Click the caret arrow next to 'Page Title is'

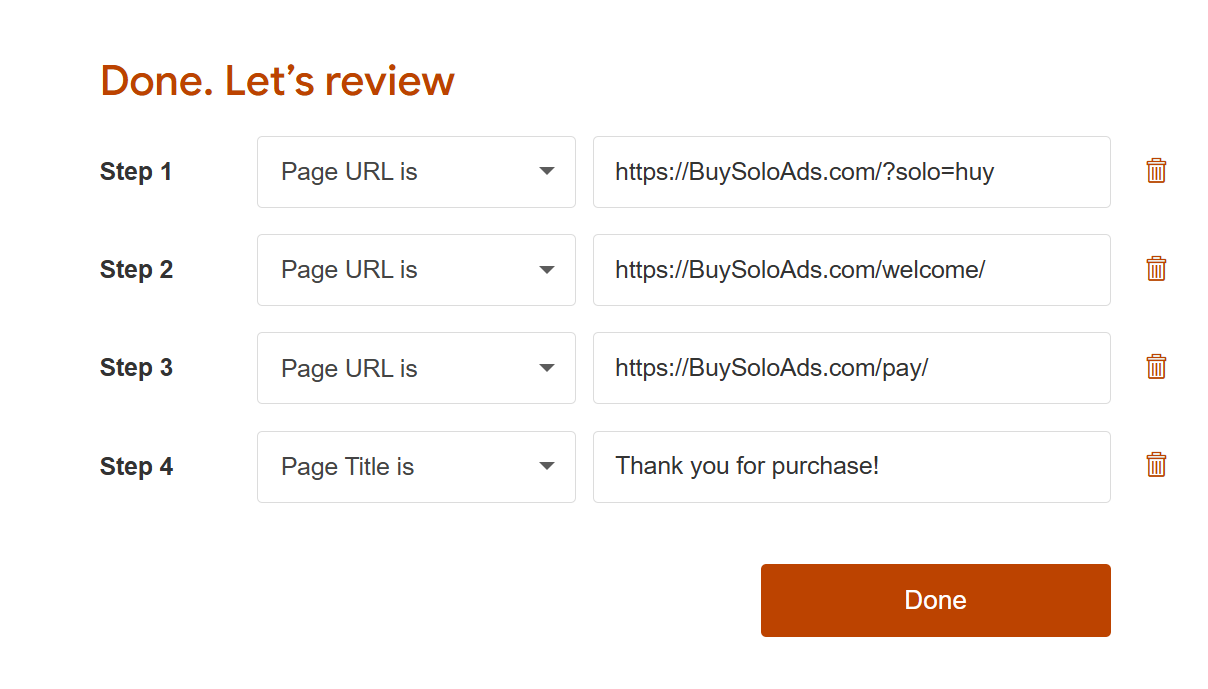click(546, 467)
